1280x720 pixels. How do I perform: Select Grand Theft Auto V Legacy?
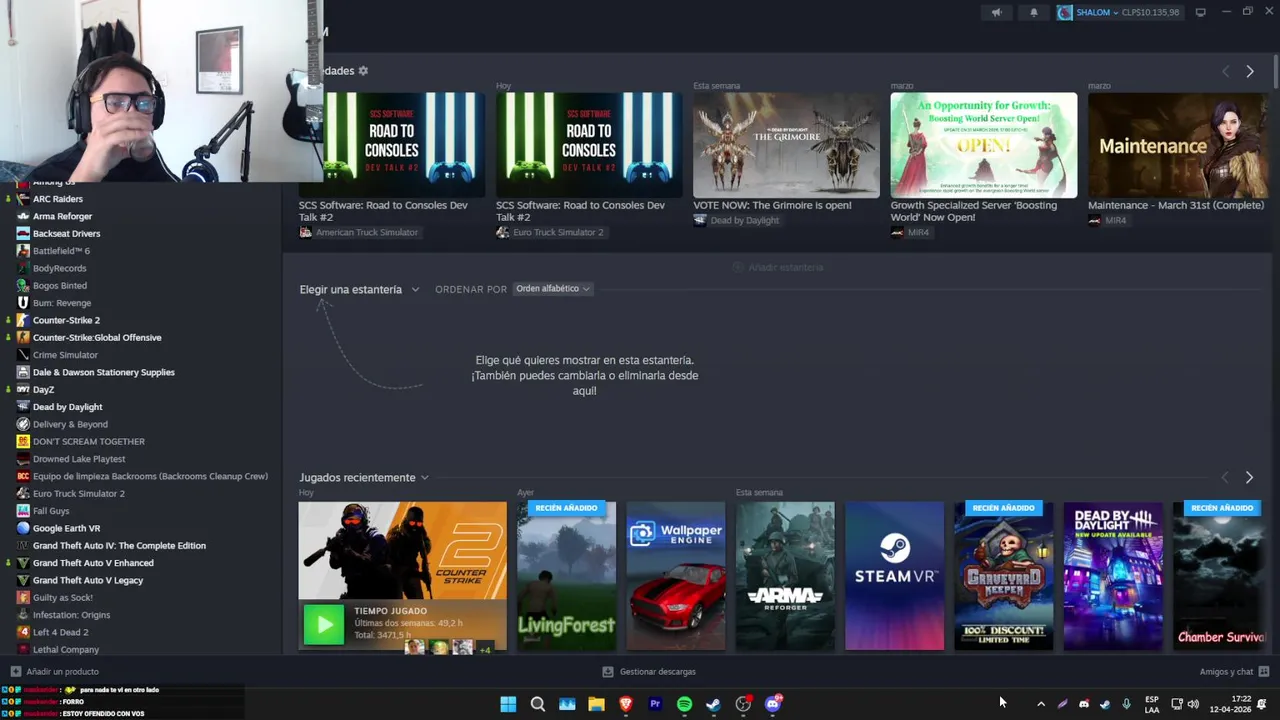point(88,580)
